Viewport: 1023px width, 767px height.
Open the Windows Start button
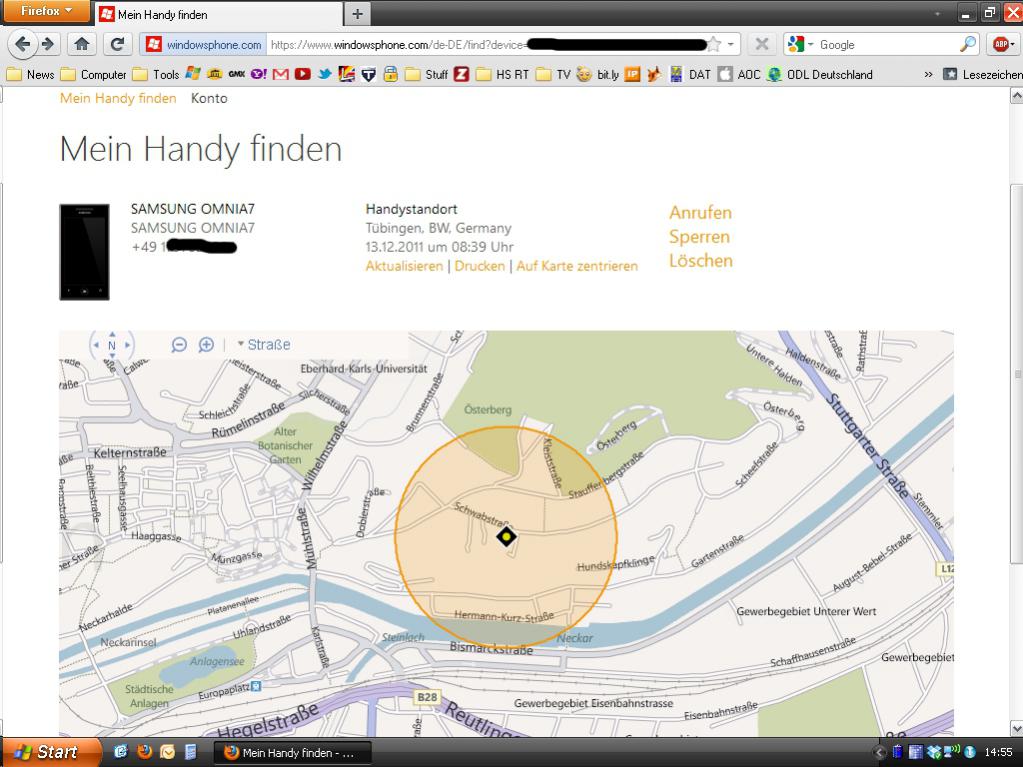[x=52, y=752]
